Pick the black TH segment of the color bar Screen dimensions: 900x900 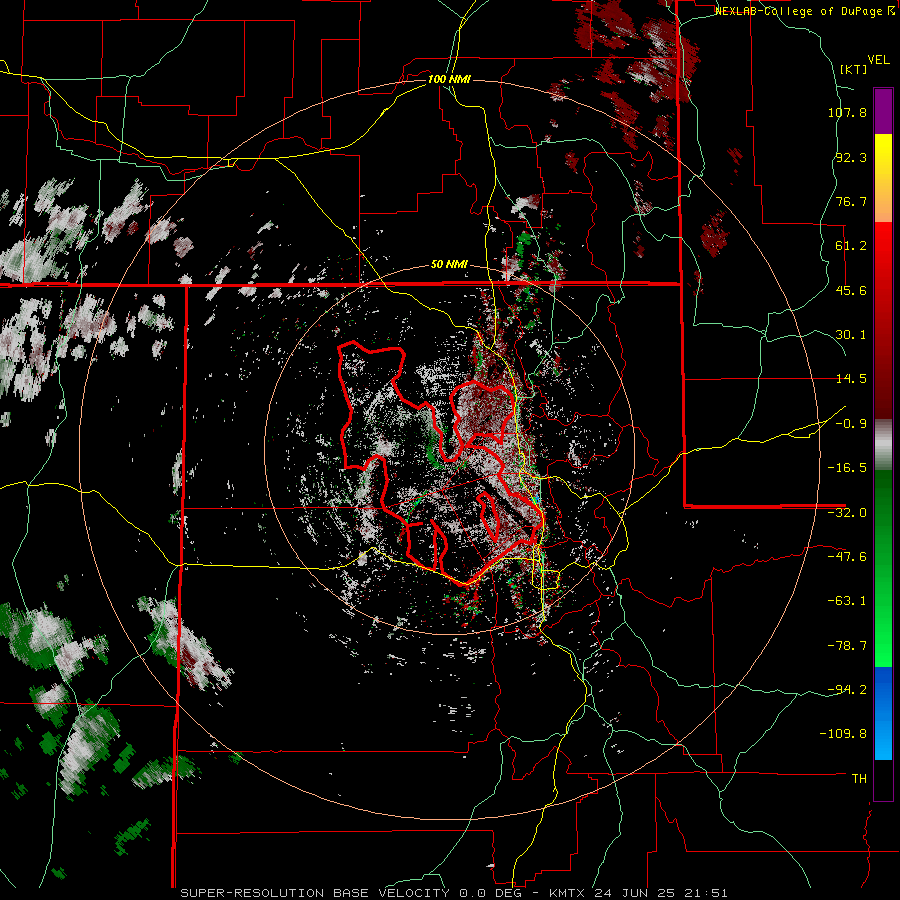point(883,779)
